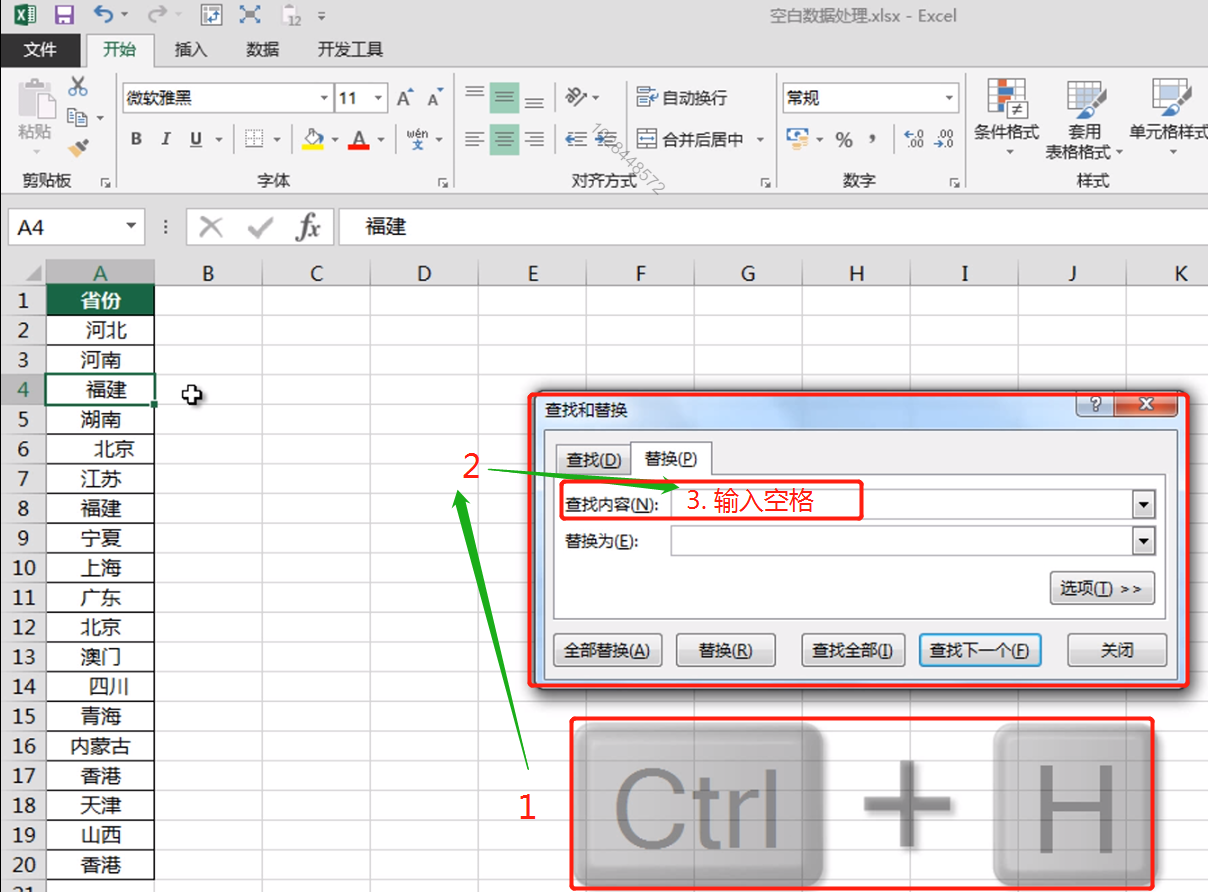
Task: Click the Copy icon in clipboard group
Action: pyautogui.click(x=77, y=117)
